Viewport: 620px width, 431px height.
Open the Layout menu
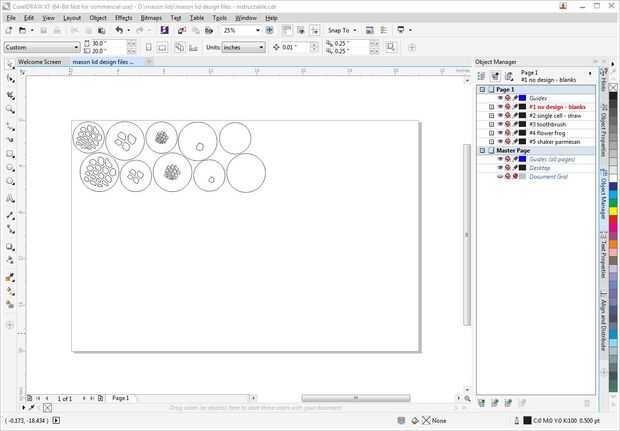tap(72, 18)
